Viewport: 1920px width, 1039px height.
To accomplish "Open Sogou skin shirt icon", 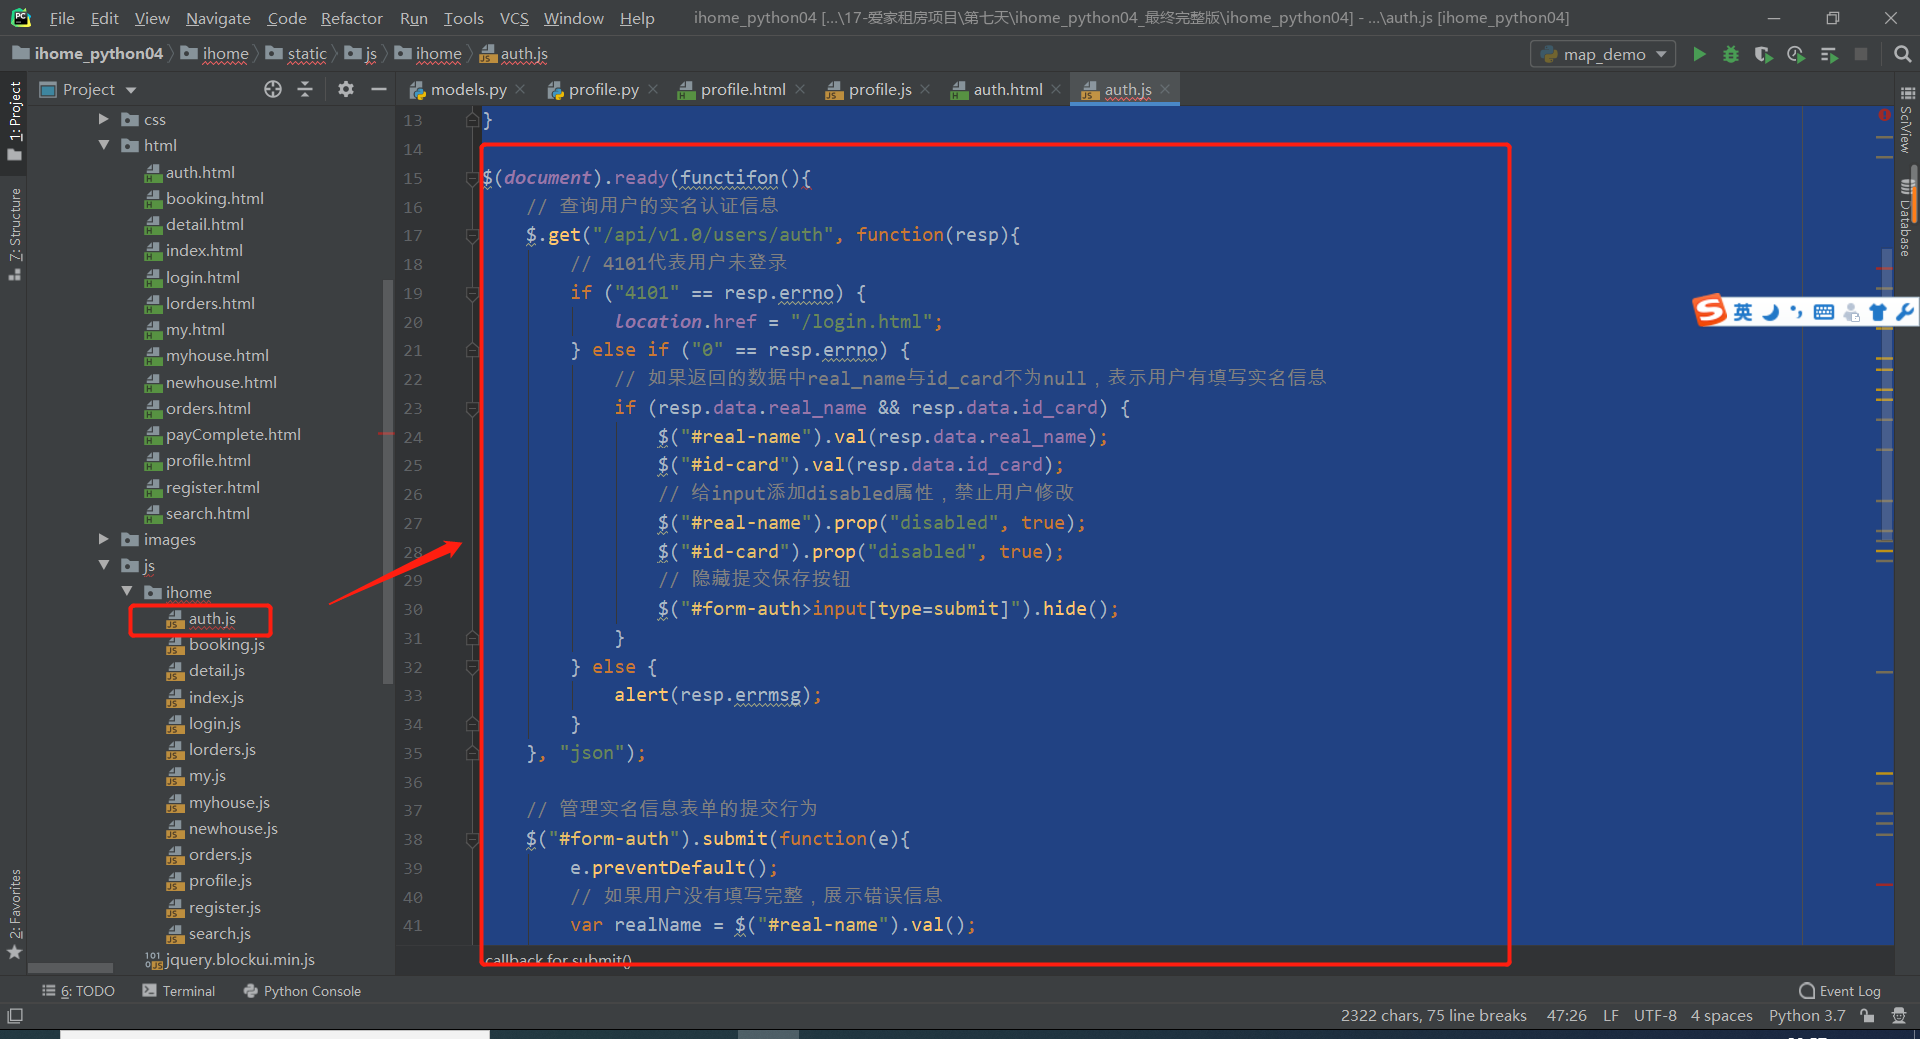I will (x=1878, y=312).
